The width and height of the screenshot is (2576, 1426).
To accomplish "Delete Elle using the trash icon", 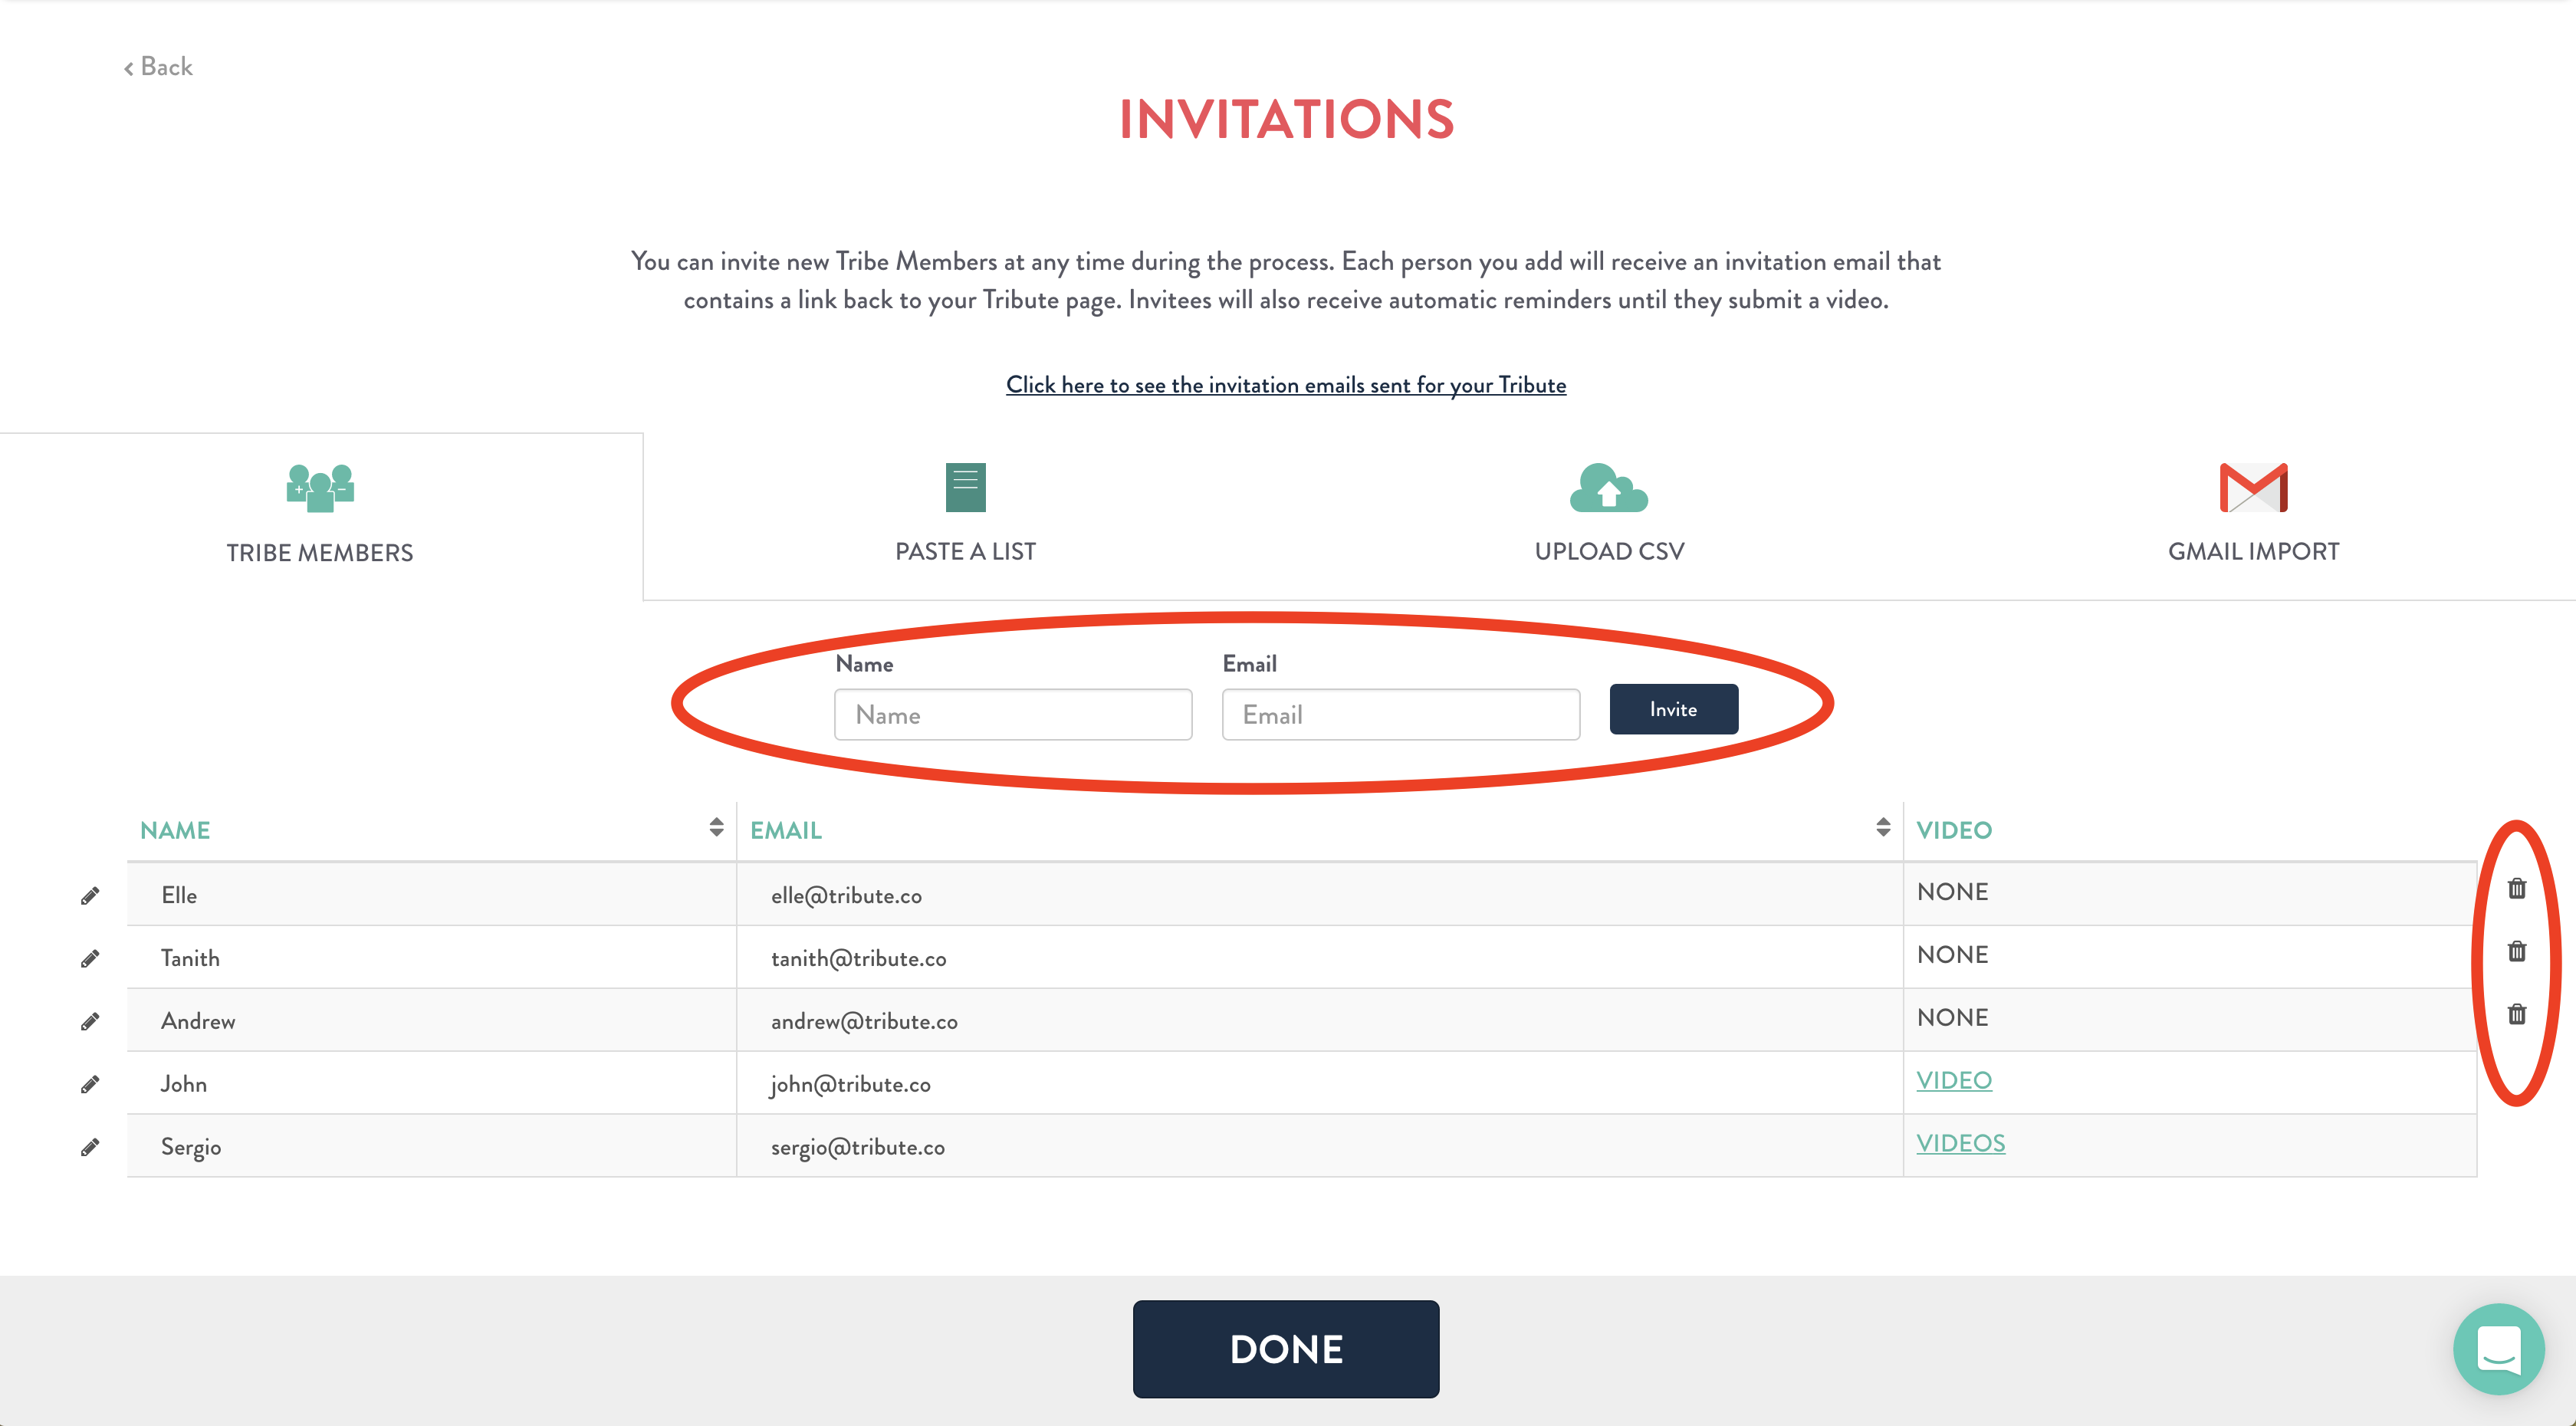I will (2517, 888).
